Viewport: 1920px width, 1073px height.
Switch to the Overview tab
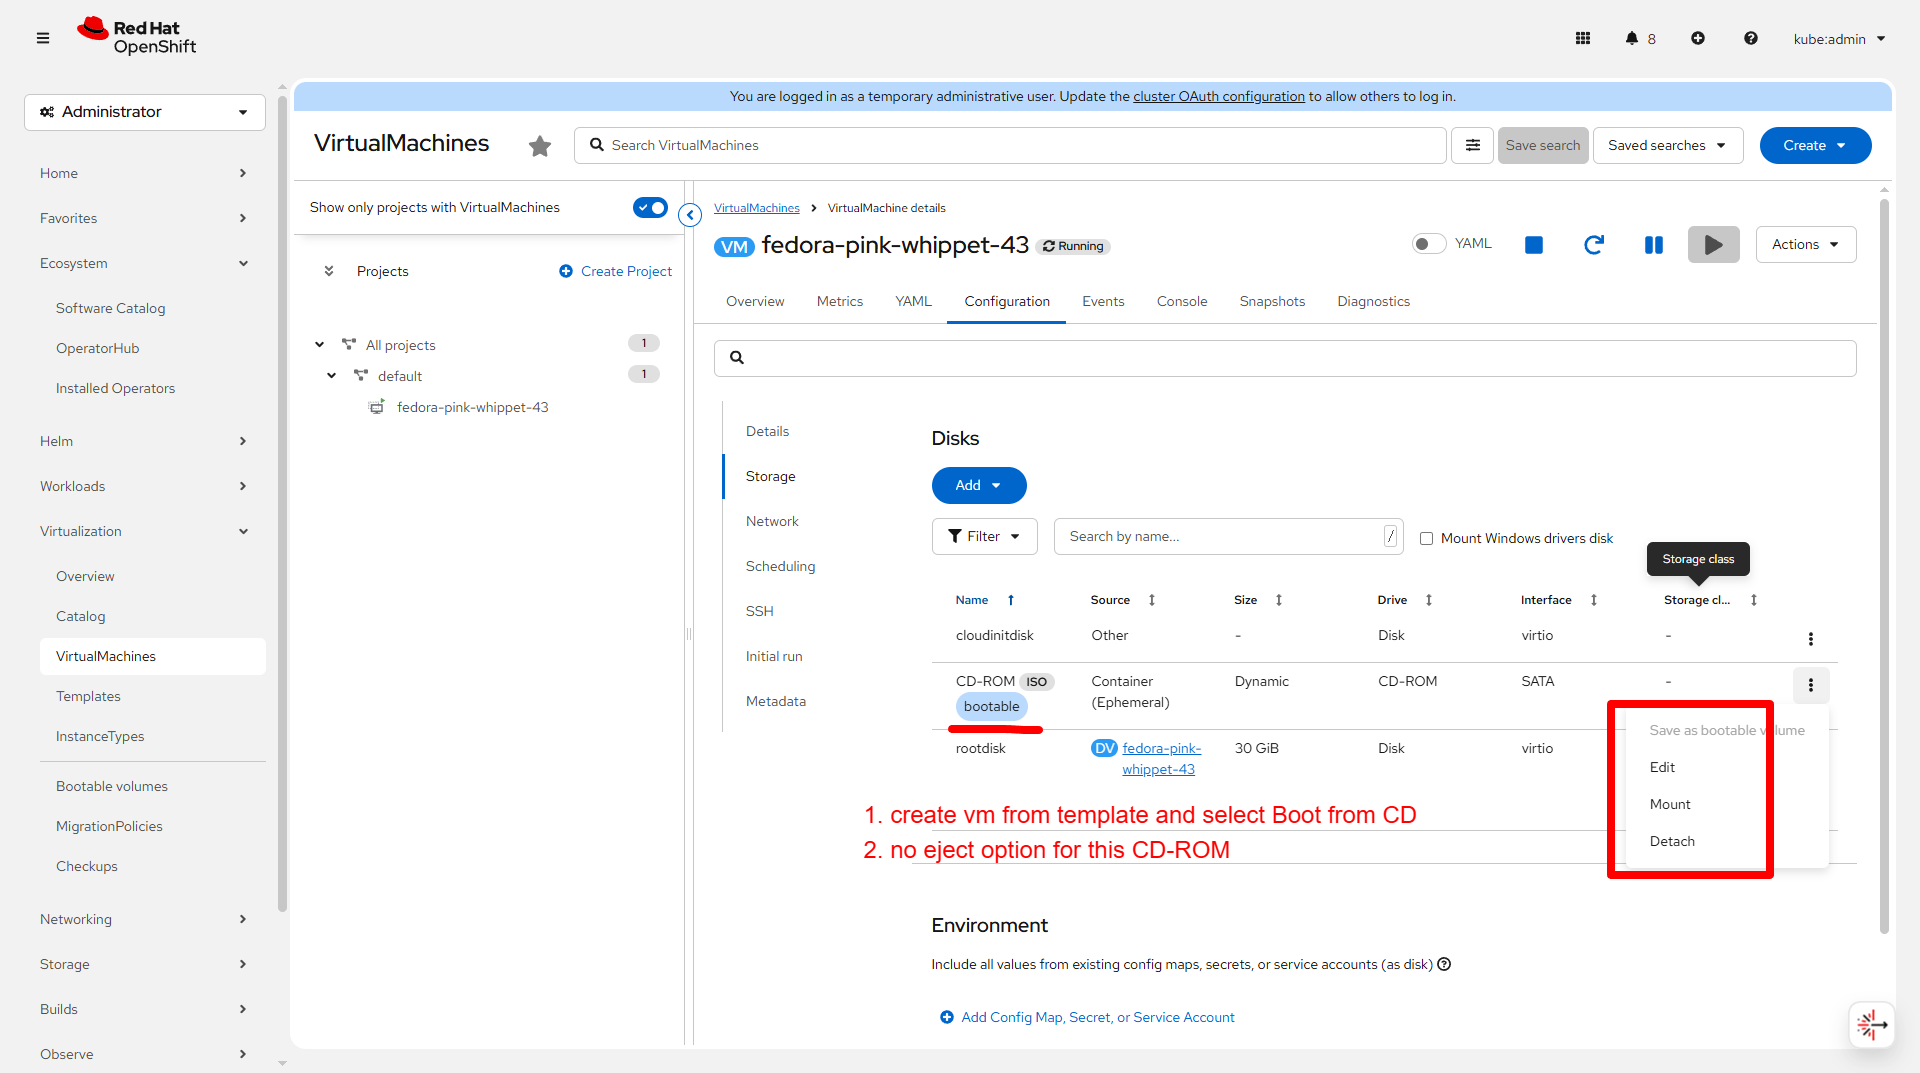click(755, 301)
